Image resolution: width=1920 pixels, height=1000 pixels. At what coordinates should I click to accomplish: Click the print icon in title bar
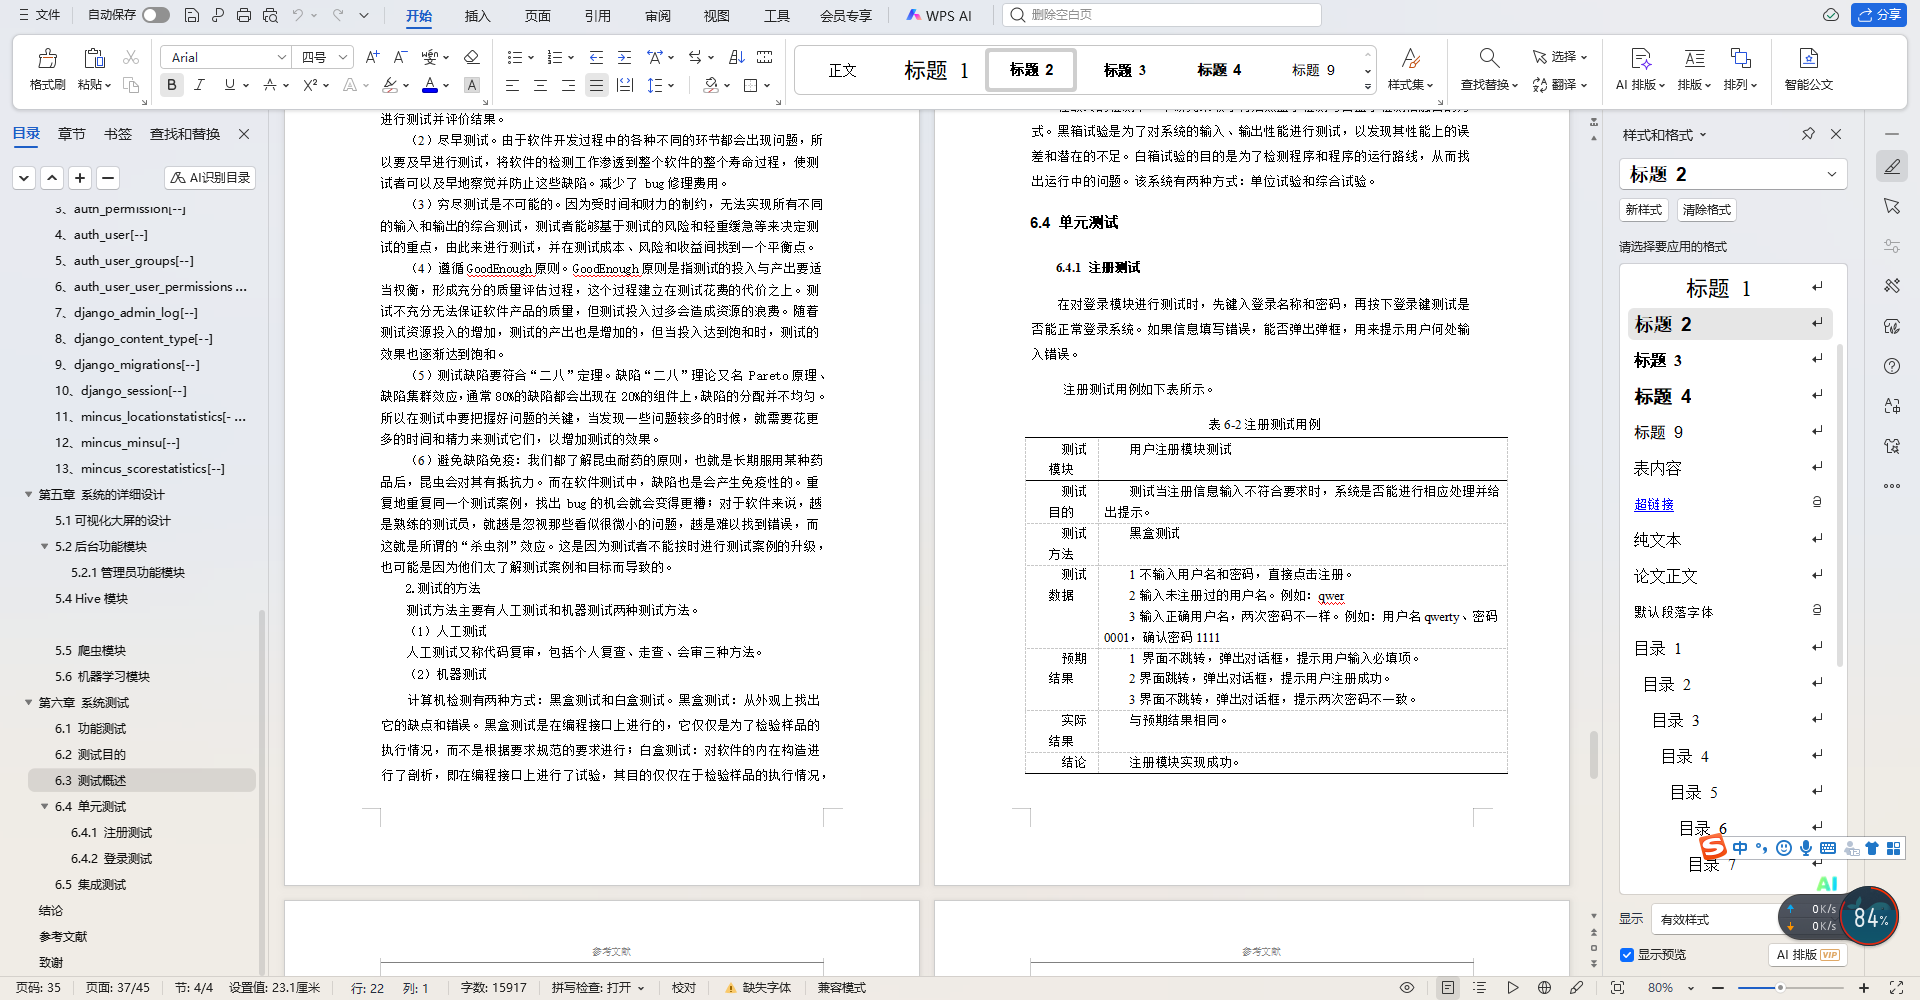pyautogui.click(x=244, y=15)
